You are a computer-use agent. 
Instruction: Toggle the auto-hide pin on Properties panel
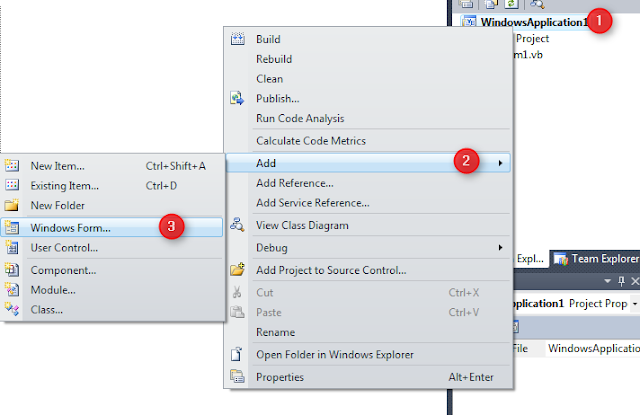click(622, 281)
